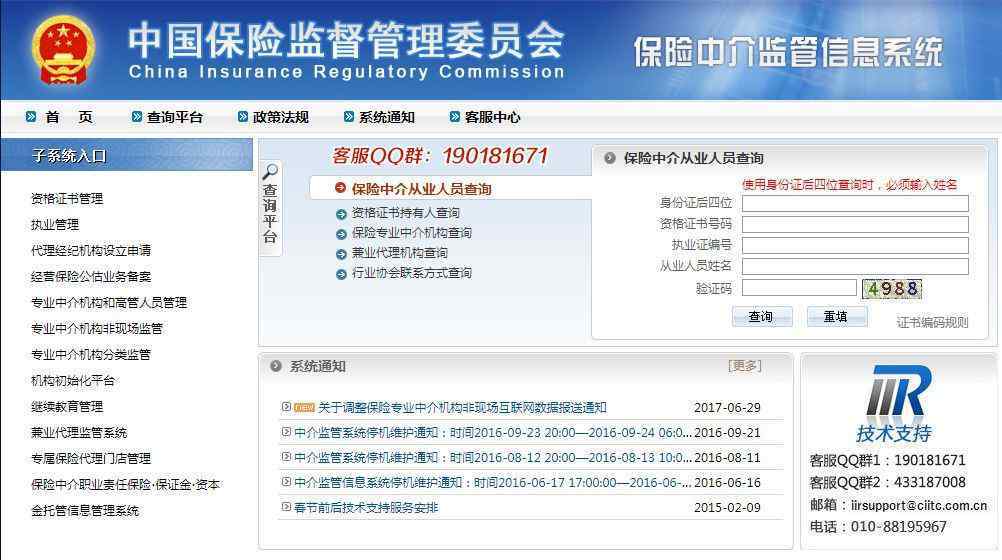The width and height of the screenshot is (1002, 560).
Task: Click the magnifier icon above 查询平台
Action: (270, 171)
